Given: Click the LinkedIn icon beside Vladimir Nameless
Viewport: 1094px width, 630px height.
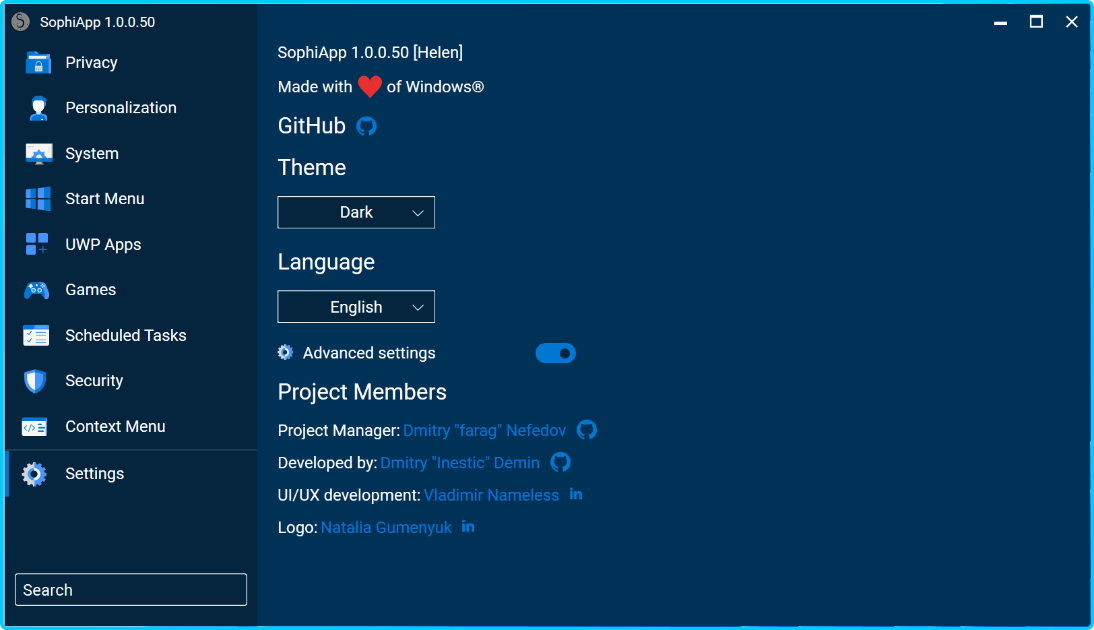Looking at the screenshot, I should 576,494.
